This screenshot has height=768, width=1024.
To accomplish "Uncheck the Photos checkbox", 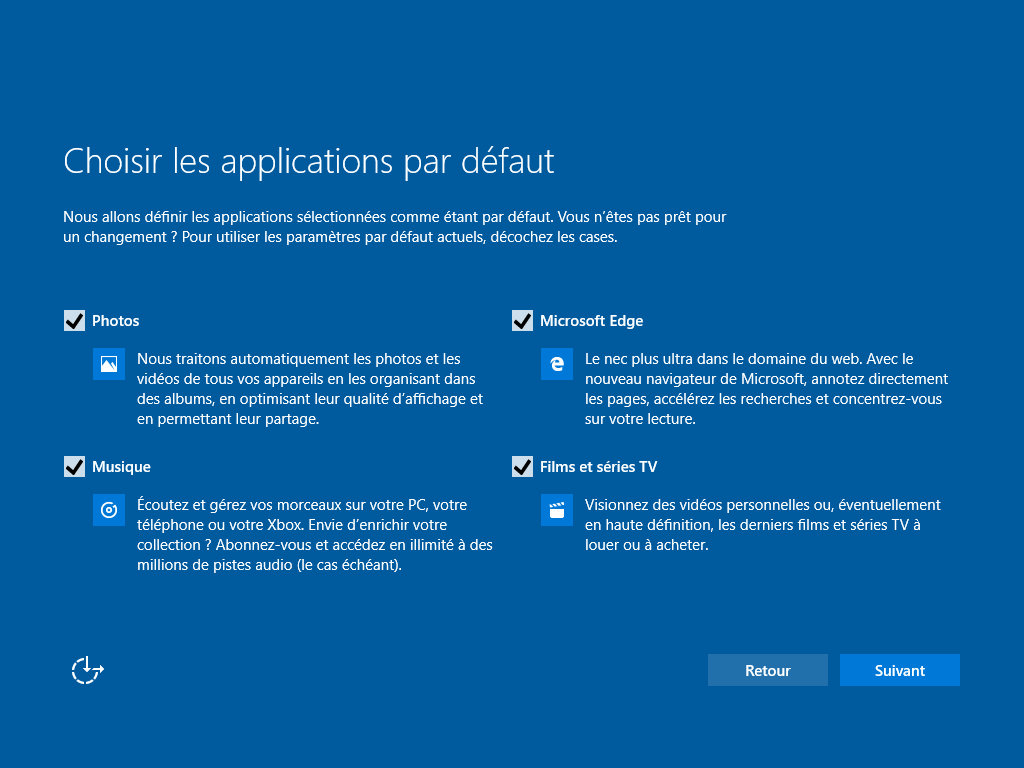I will coord(74,320).
